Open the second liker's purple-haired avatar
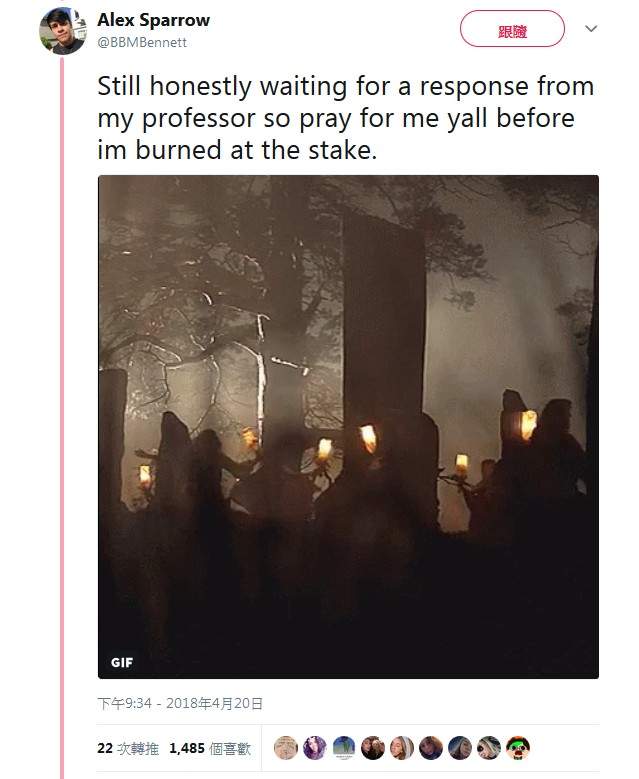Screen dimensions: 639x779 [x=315, y=748]
